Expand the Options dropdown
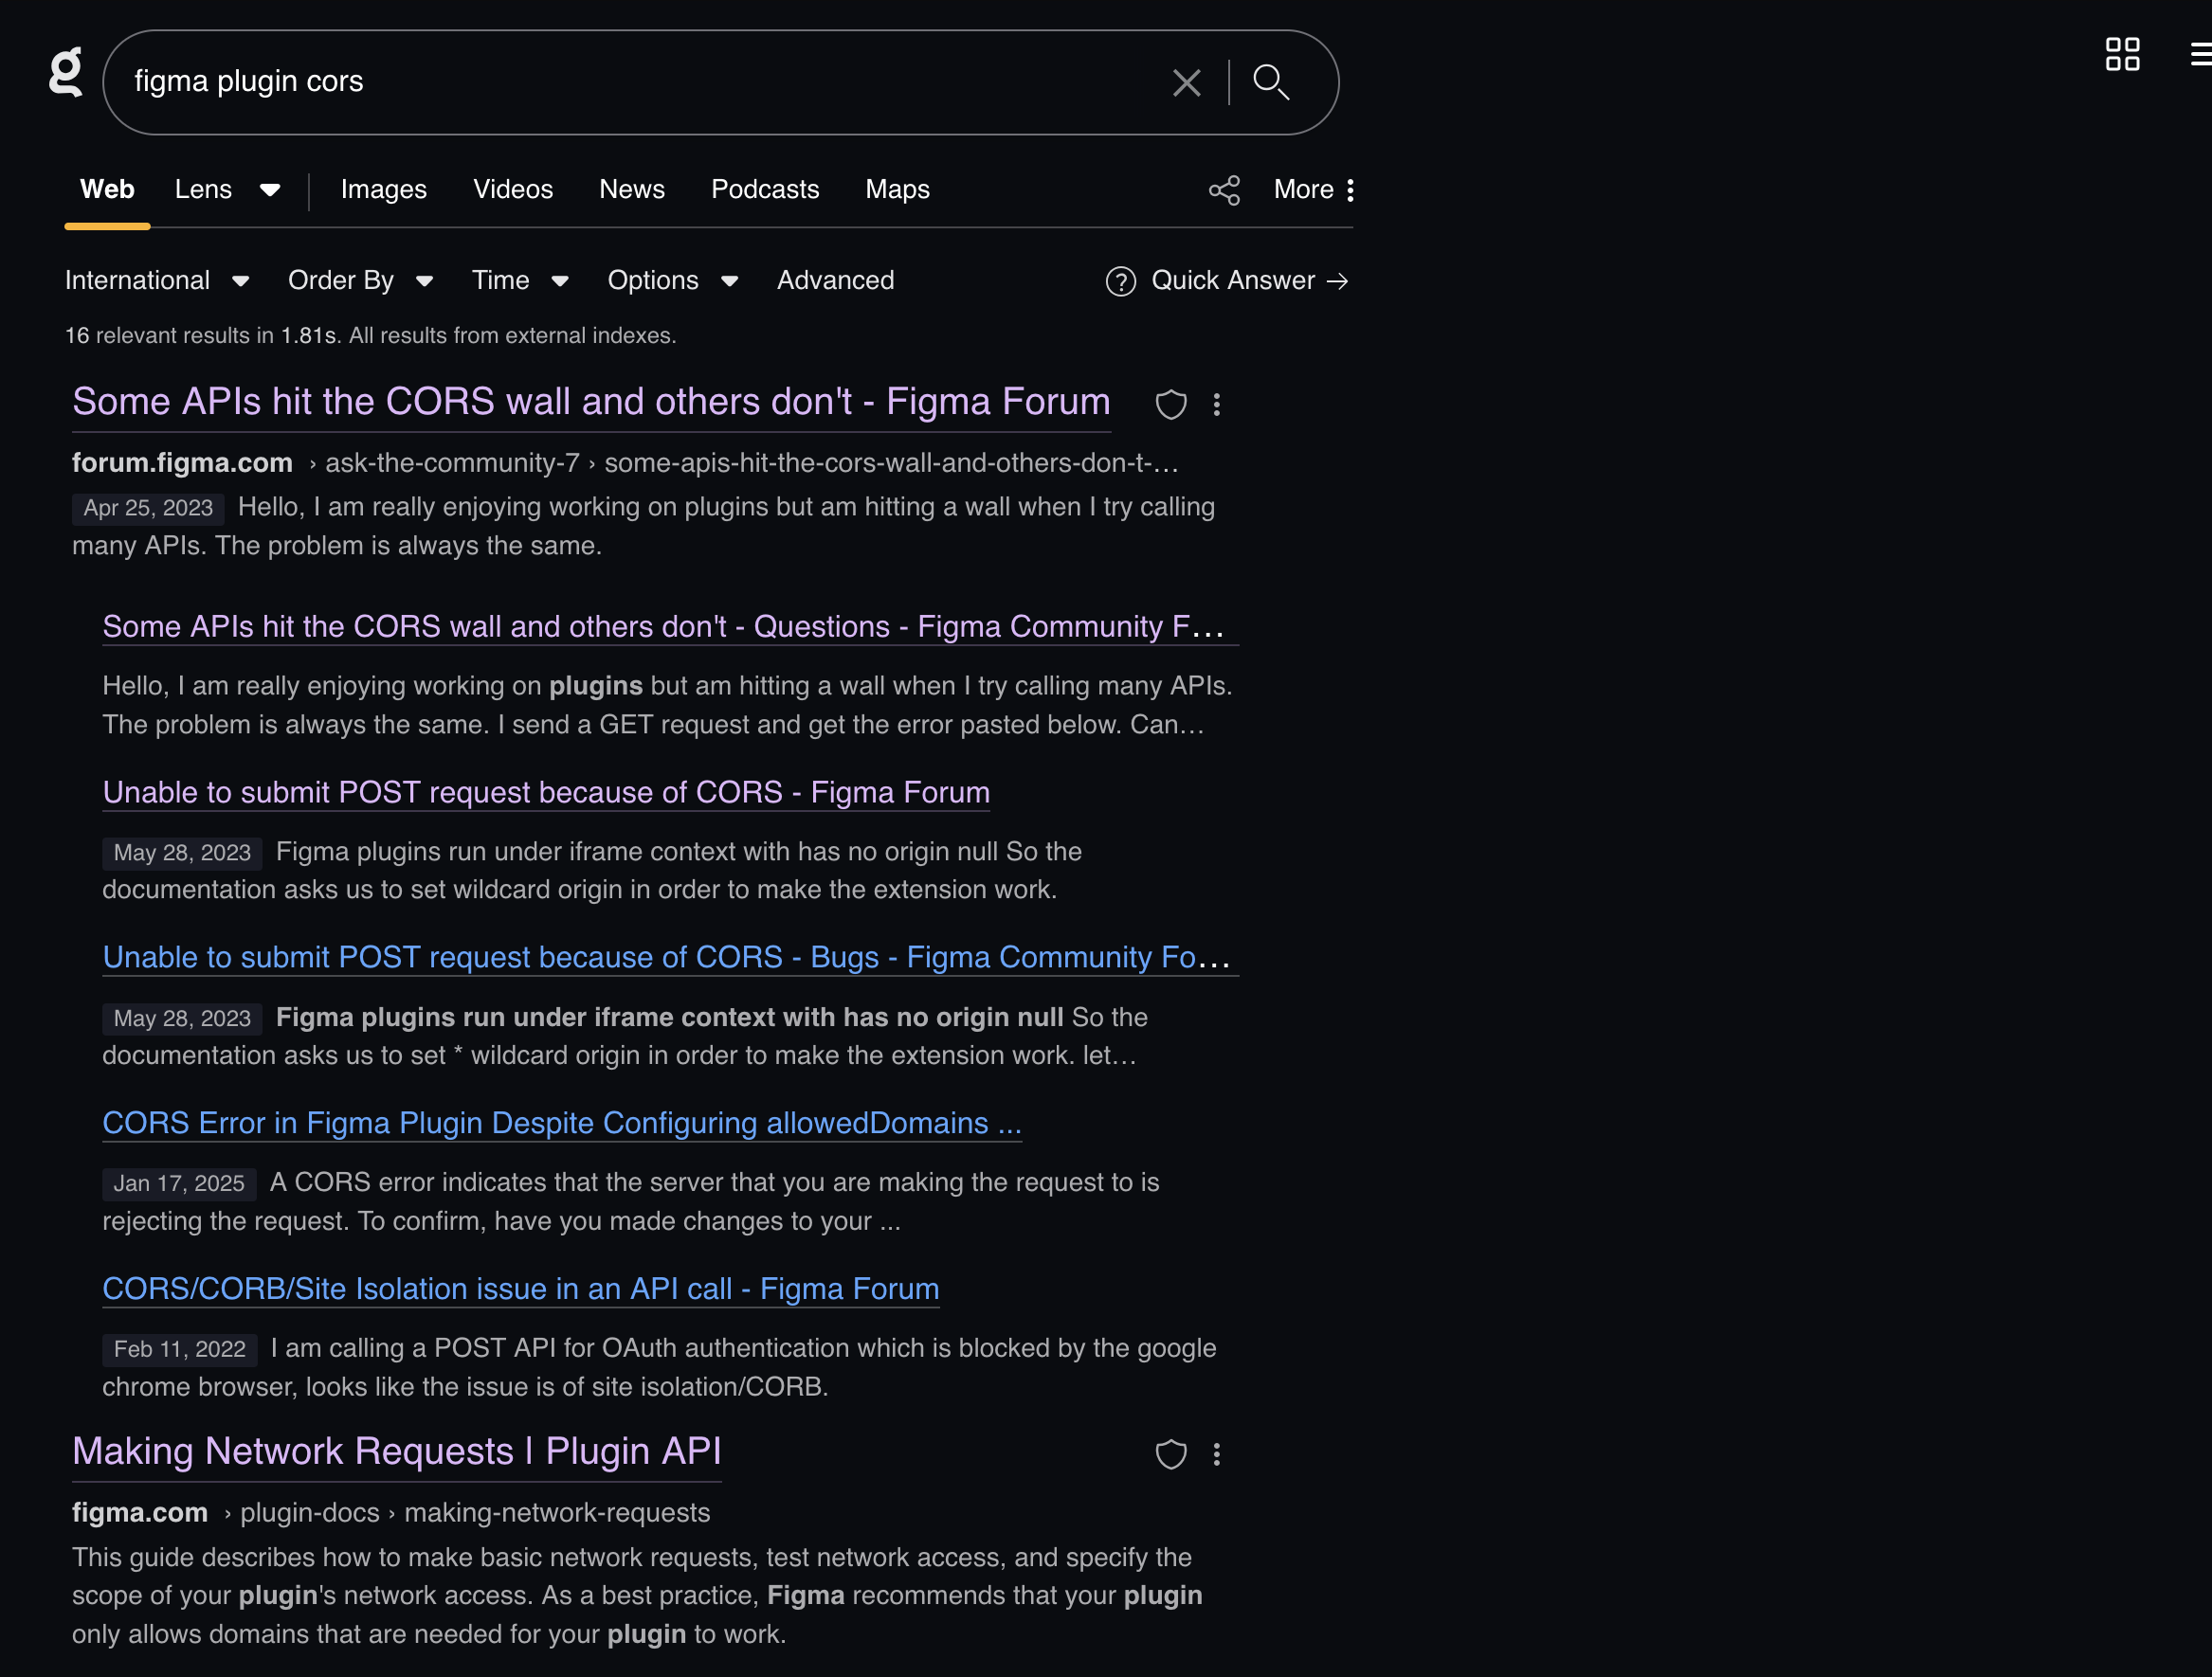Screen dimensions: 2212x1677 [x=672, y=281]
